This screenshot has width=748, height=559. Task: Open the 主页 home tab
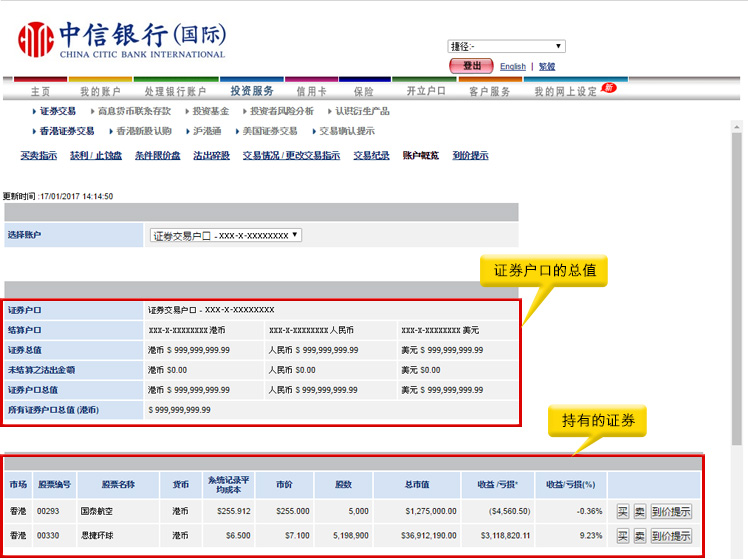tap(40, 91)
